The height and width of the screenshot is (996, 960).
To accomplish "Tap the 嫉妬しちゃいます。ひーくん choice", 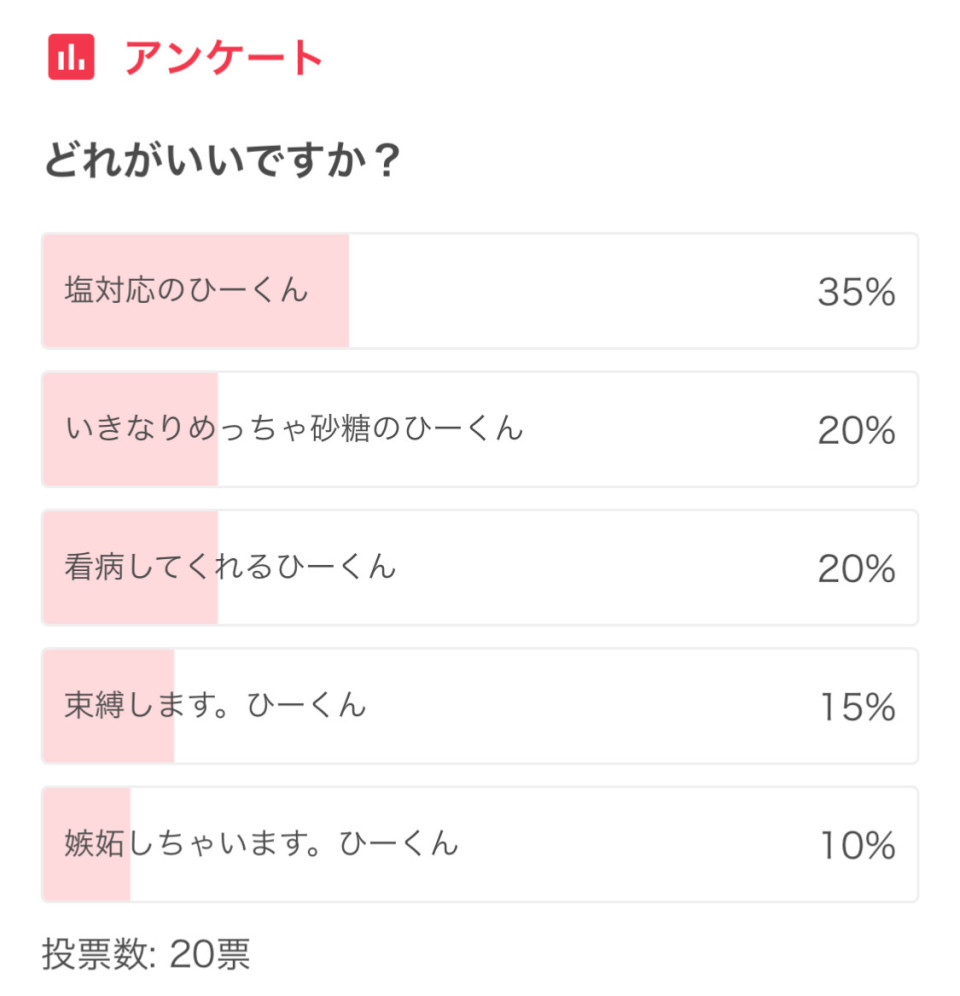I will coord(261,843).
